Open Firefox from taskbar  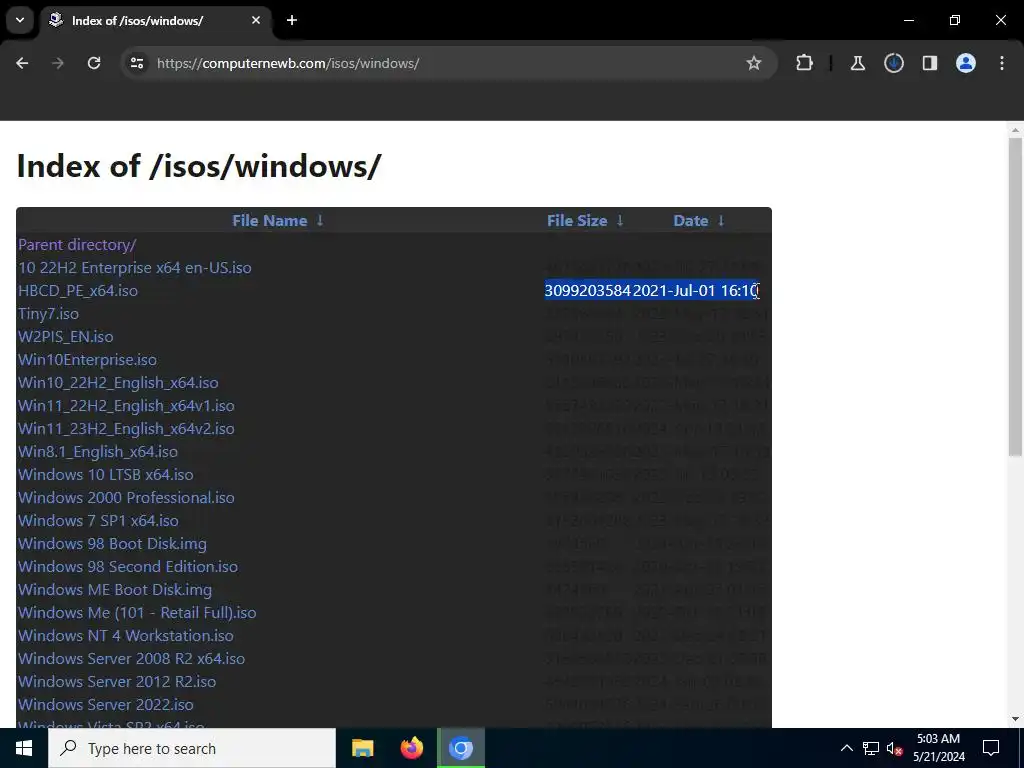point(411,748)
